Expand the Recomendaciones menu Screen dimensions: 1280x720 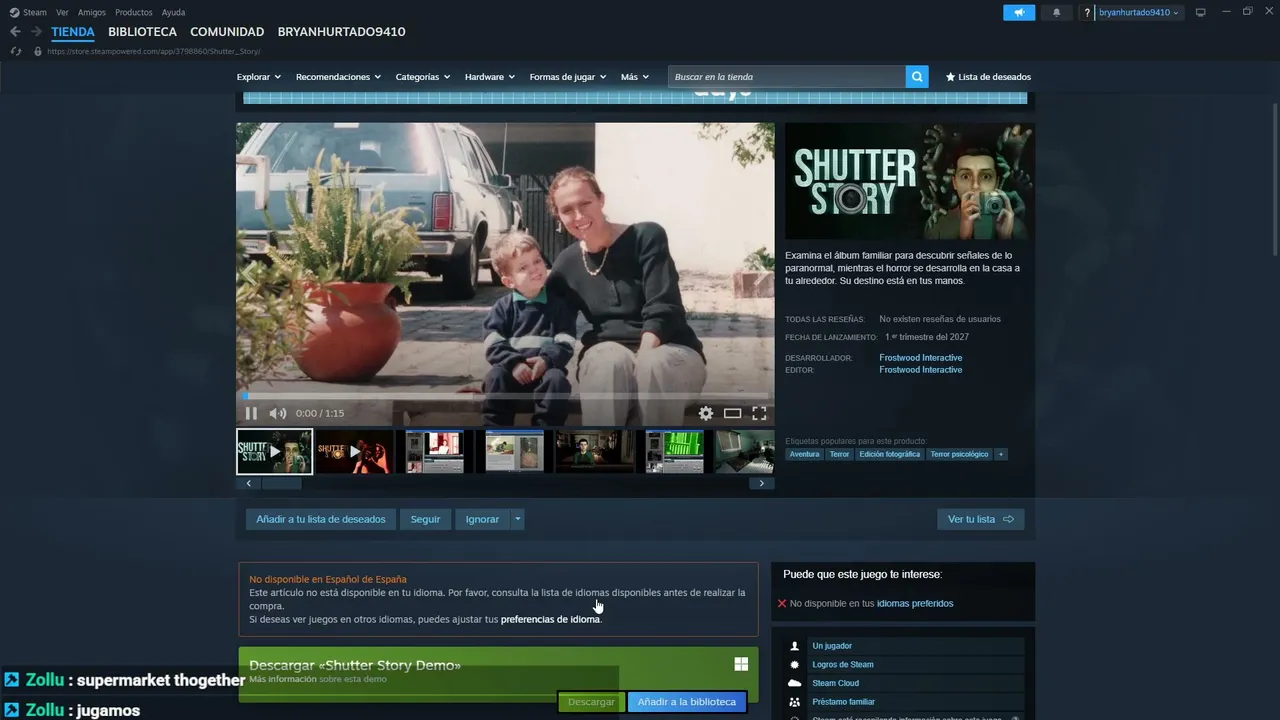coord(338,77)
